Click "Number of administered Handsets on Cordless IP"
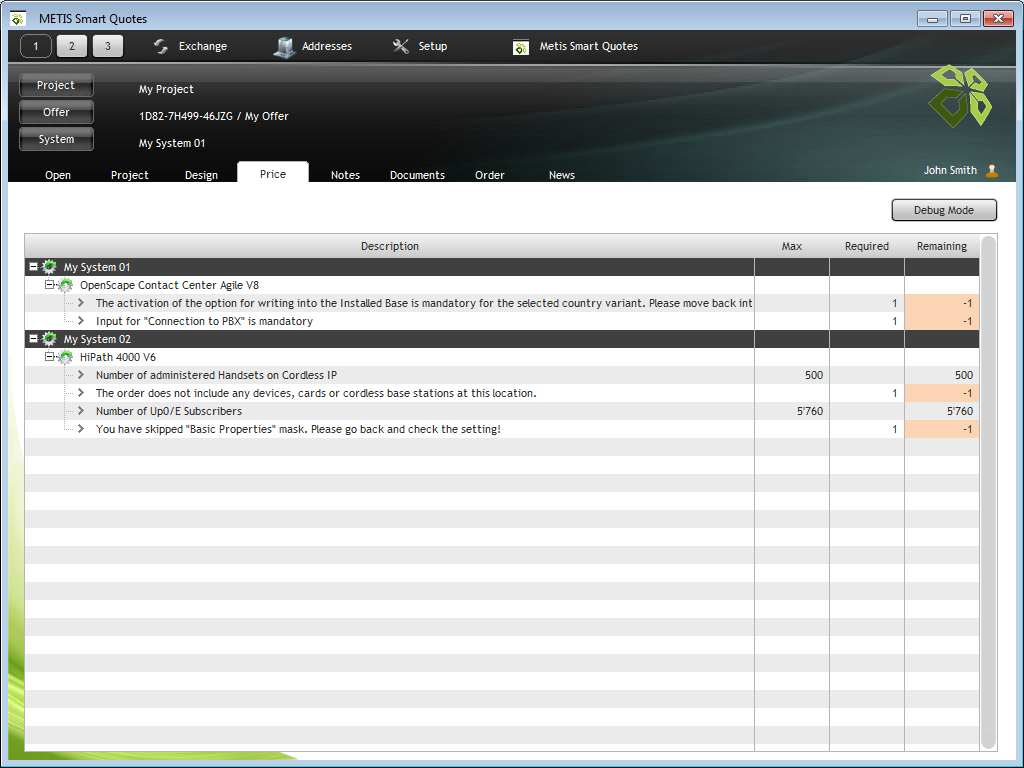 click(x=216, y=375)
